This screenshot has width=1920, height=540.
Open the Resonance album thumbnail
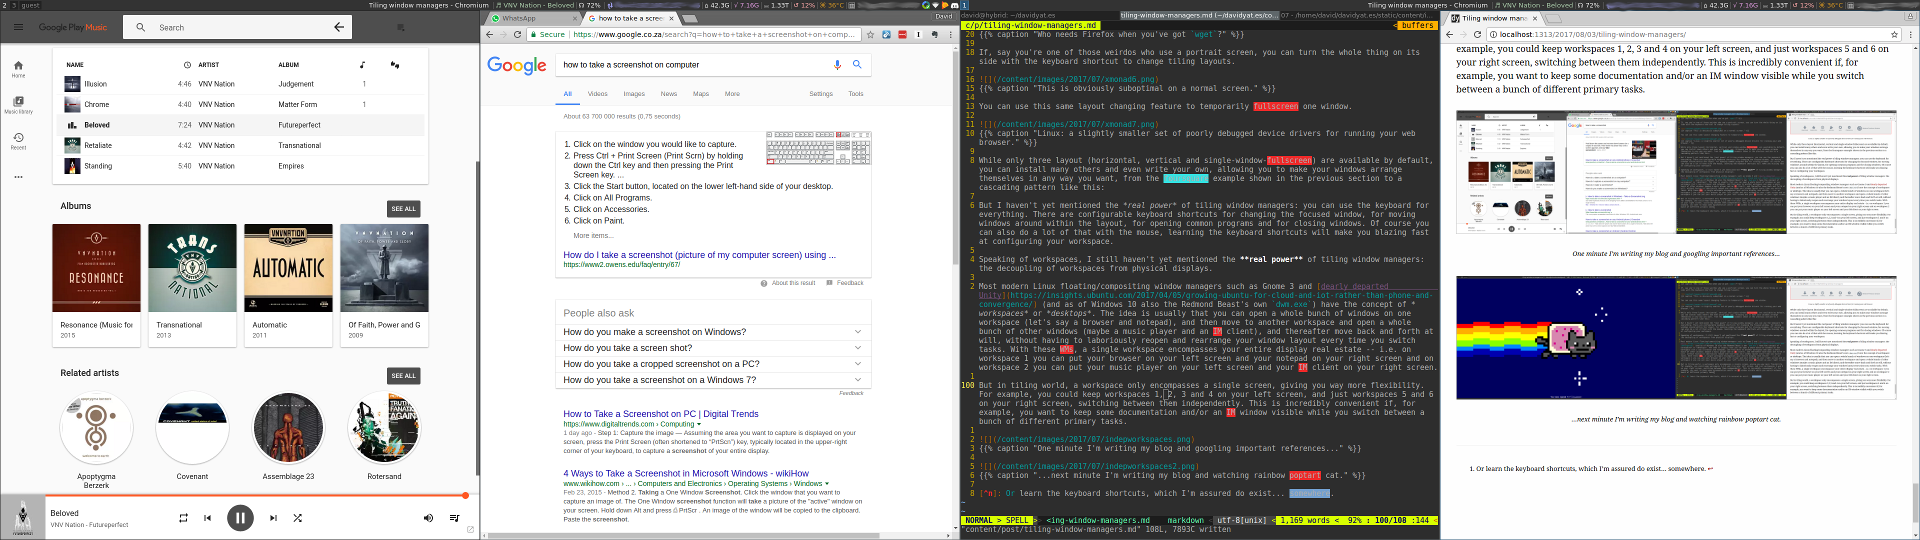(96, 268)
